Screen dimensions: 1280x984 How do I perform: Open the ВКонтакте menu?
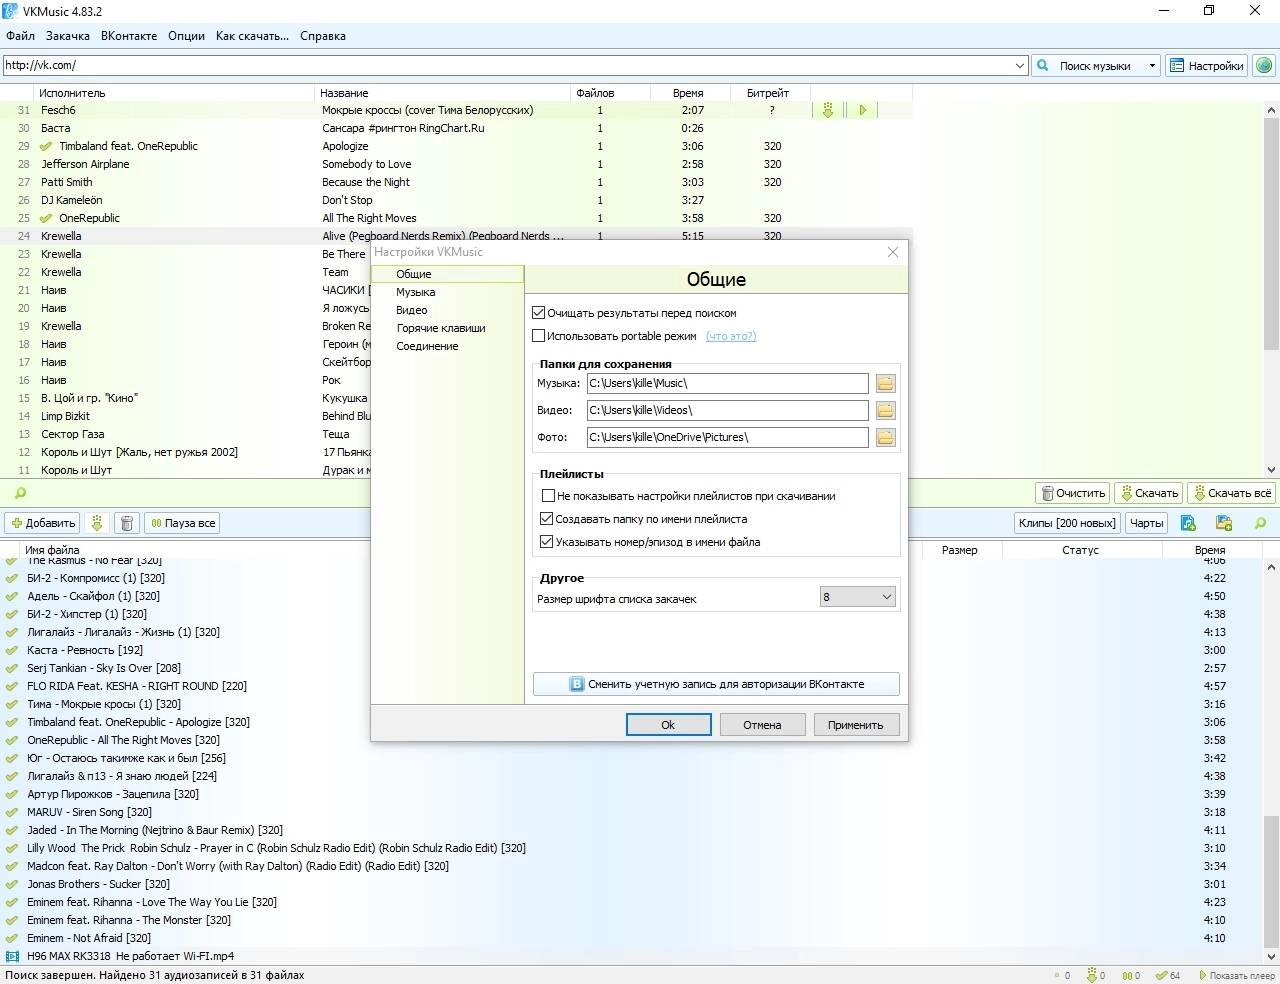tap(129, 36)
